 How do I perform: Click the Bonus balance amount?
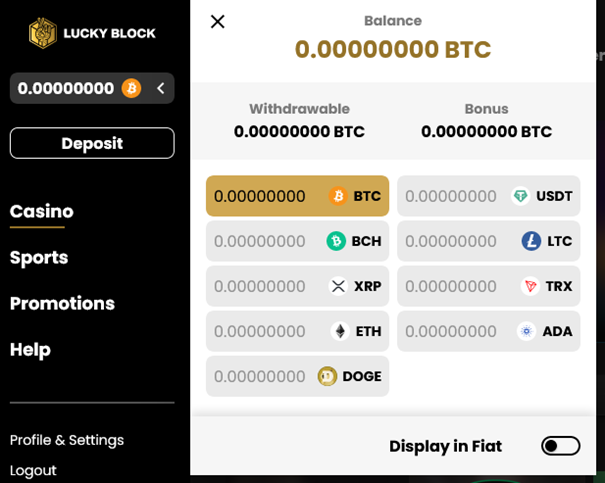487,132
